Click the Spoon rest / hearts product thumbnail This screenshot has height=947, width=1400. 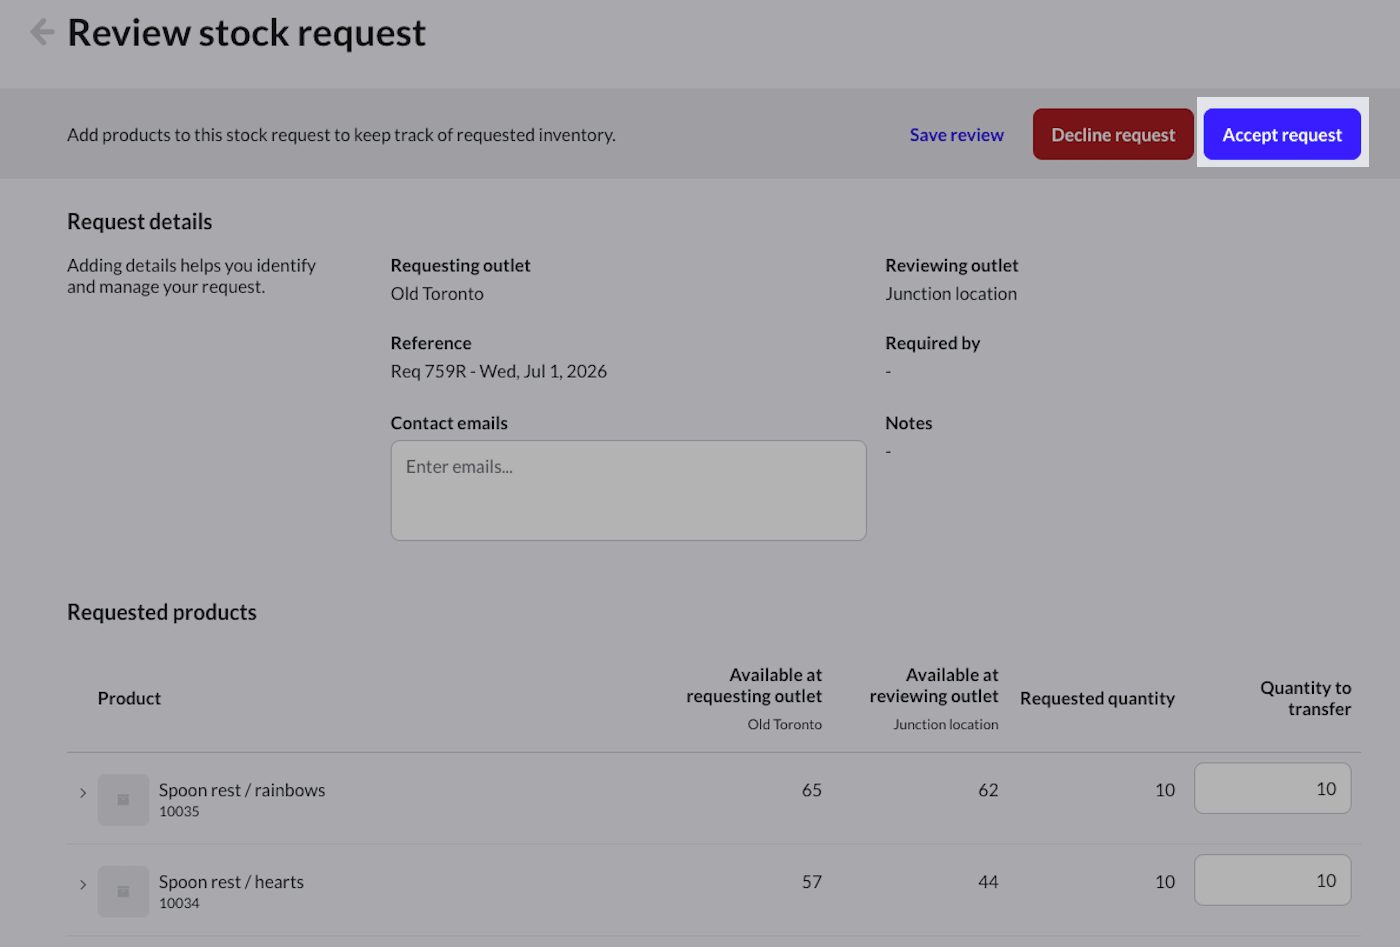point(123,891)
